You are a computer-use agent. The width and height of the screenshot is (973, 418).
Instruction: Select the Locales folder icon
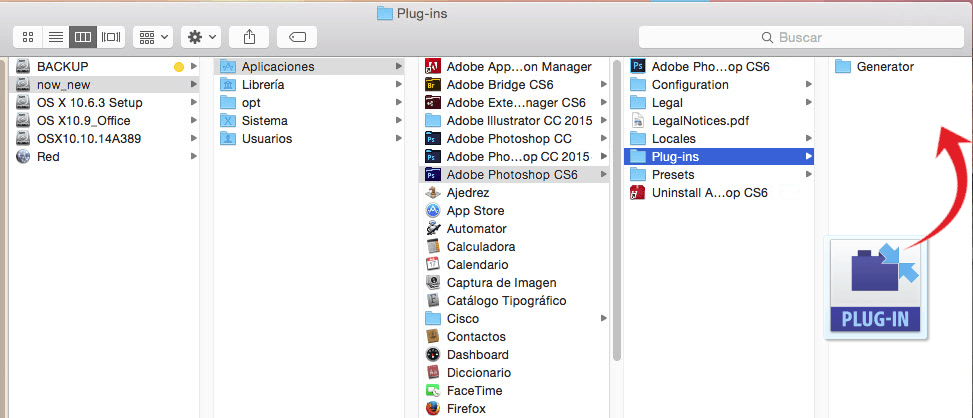[x=638, y=138]
